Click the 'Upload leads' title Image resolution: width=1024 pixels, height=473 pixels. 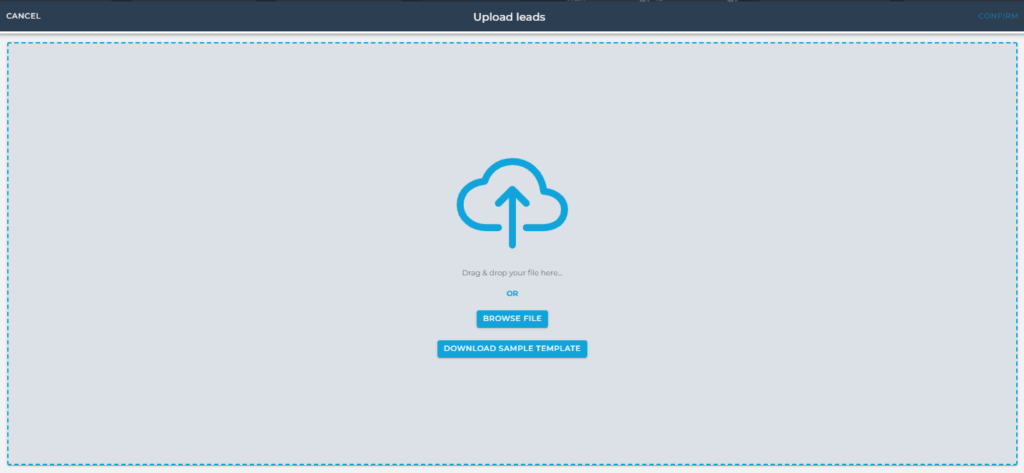tap(510, 16)
